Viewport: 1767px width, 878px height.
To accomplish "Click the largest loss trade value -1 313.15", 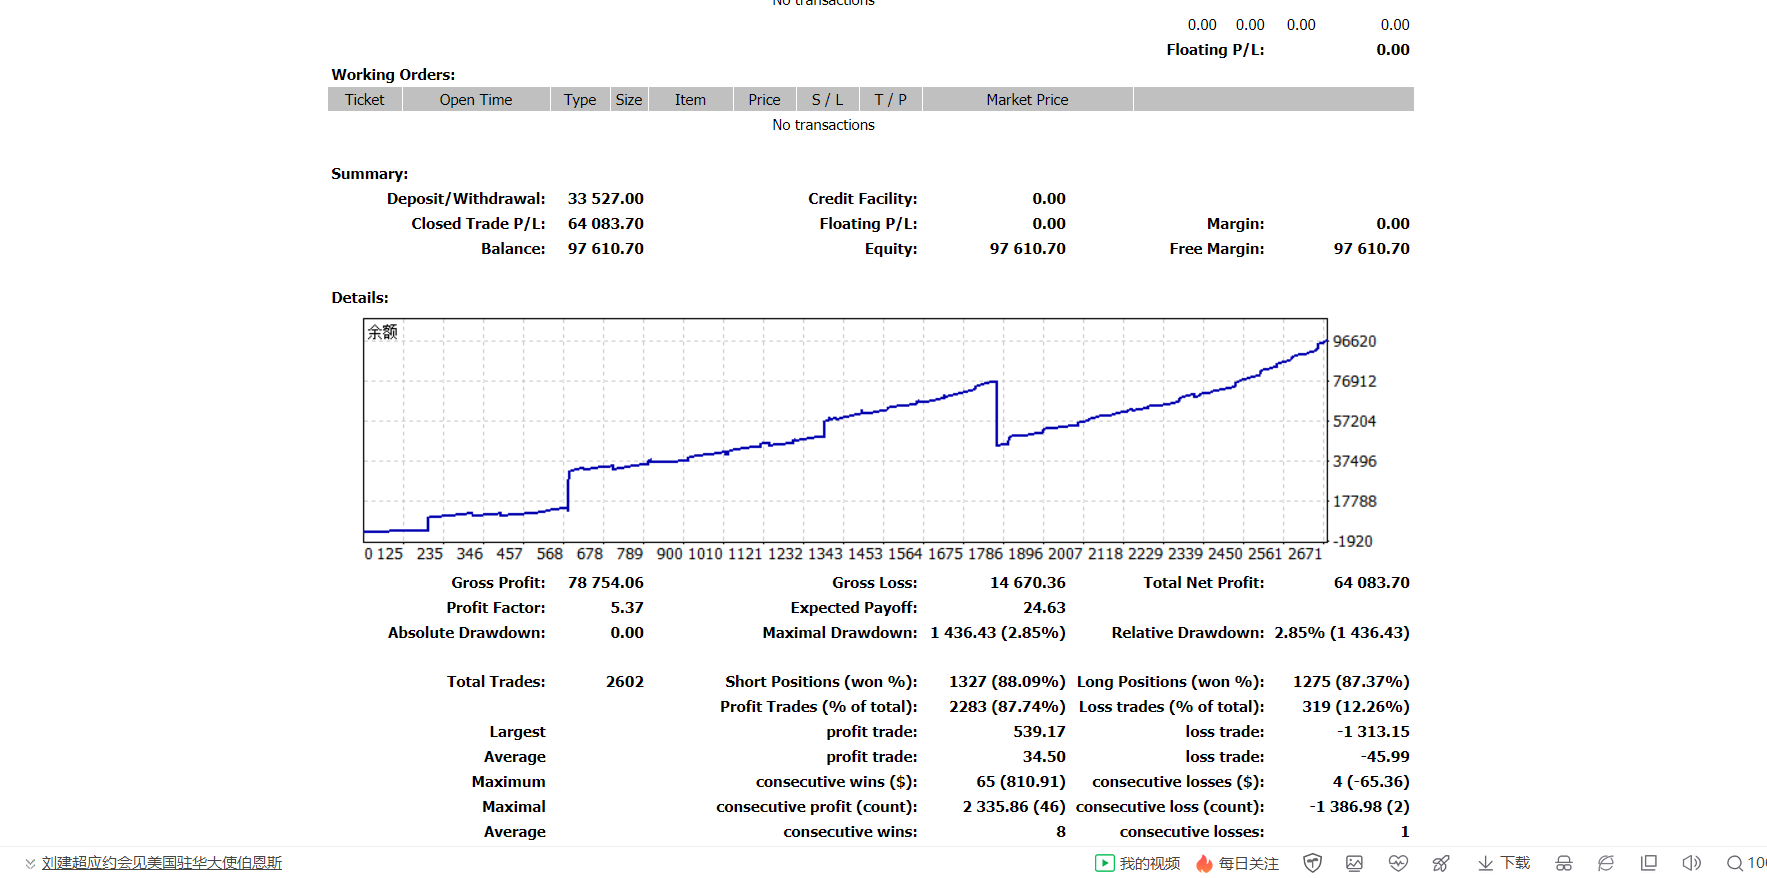I will (1374, 732).
